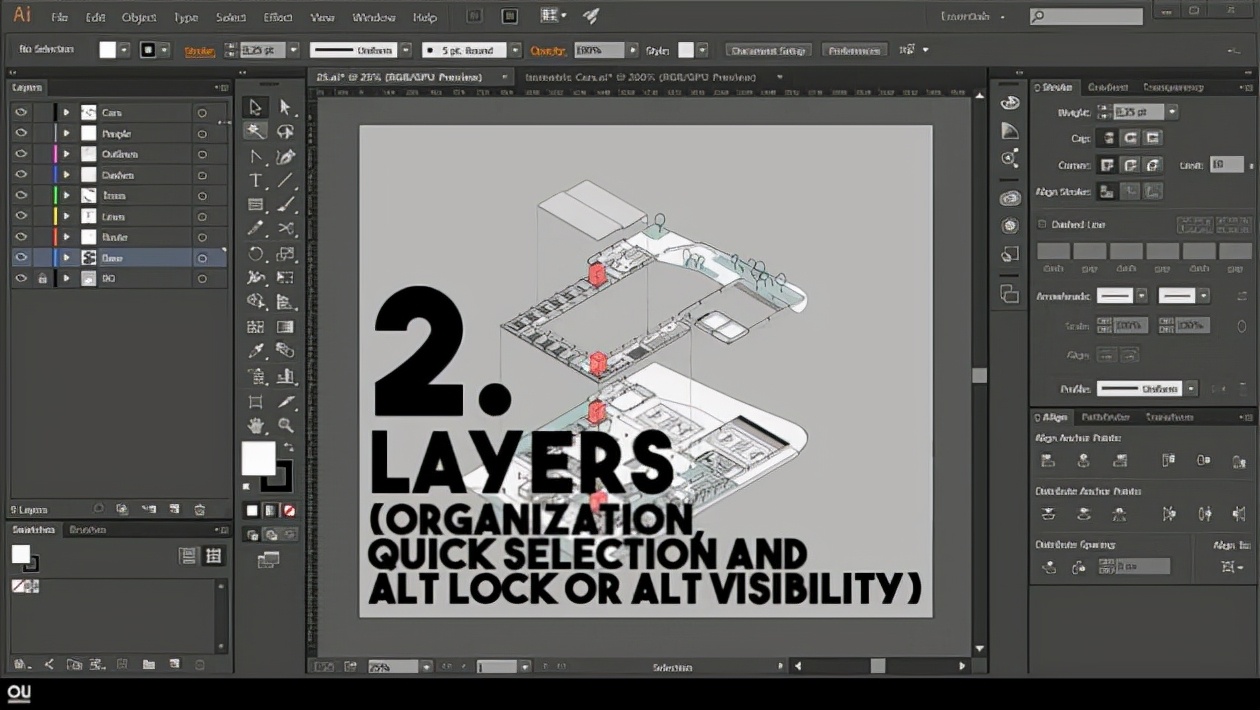
Task: Open the first Arrowheads dropdown
Action: (1141, 296)
